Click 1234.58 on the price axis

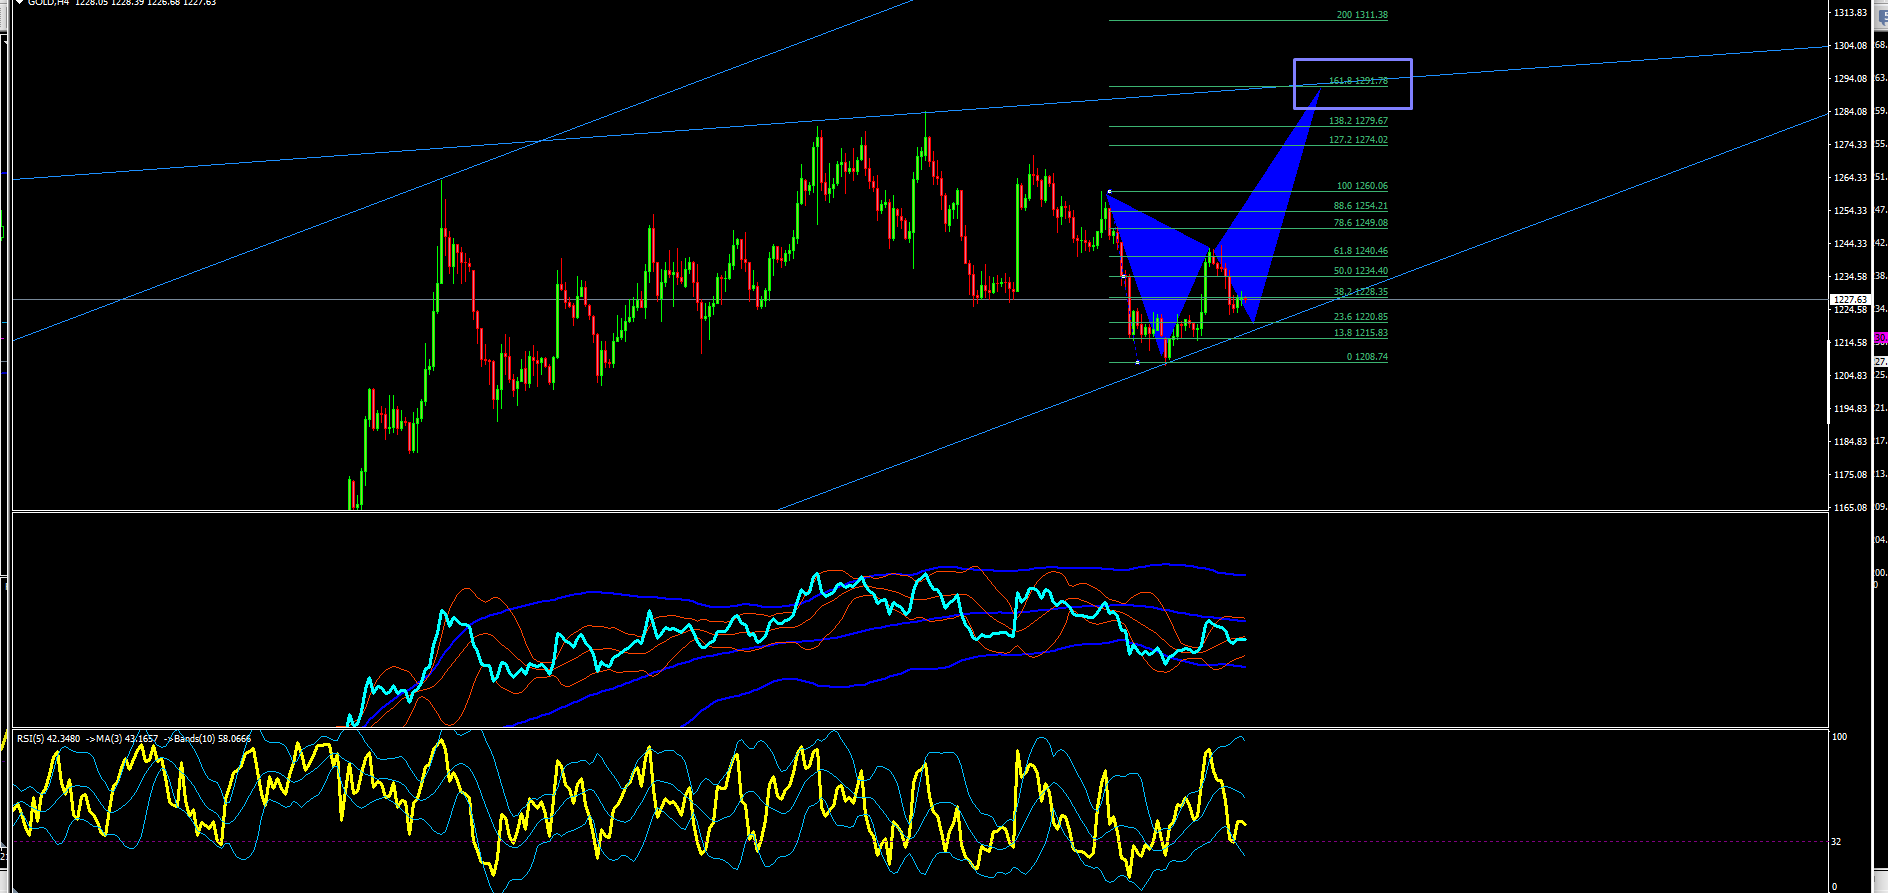pos(1850,277)
